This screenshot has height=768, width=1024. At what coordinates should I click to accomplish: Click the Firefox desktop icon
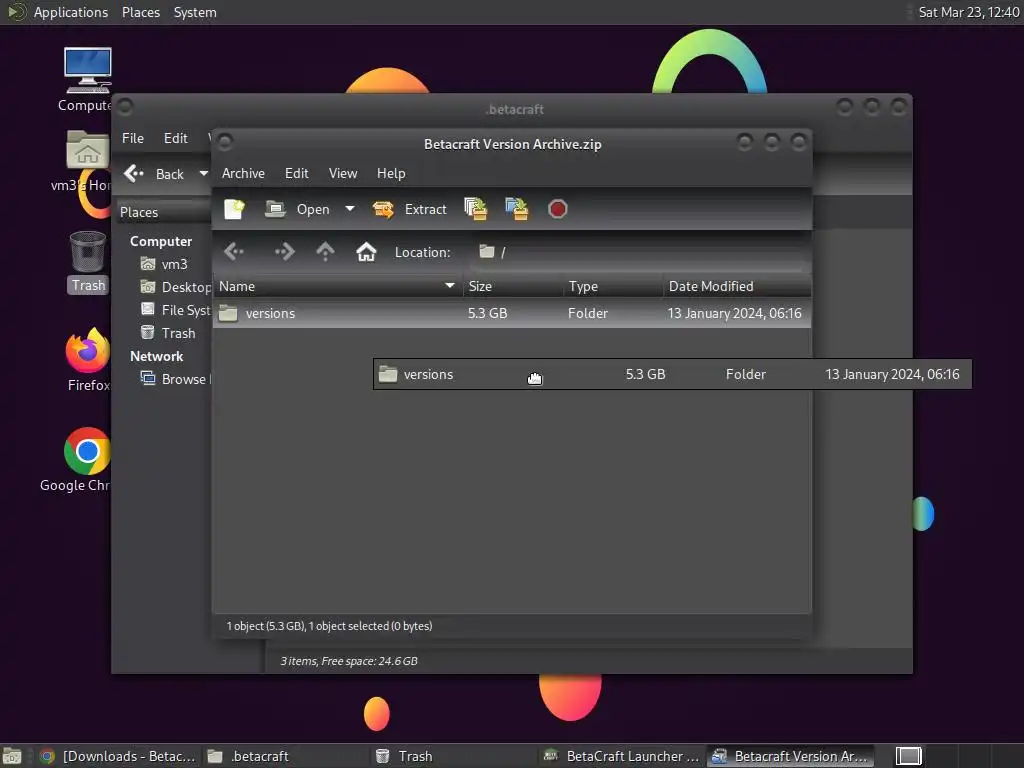point(88,359)
